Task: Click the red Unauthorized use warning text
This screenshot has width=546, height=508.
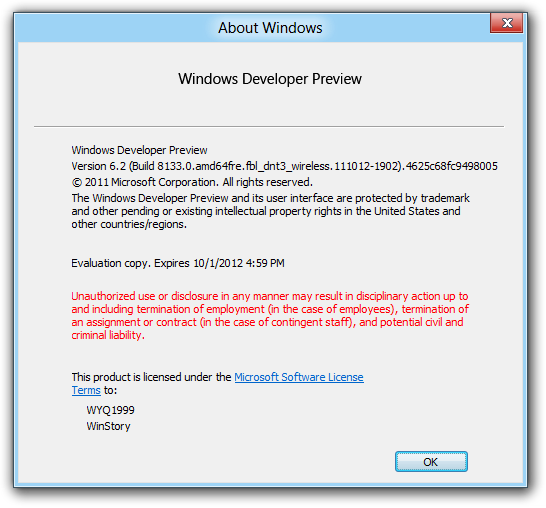Action: coord(270,315)
